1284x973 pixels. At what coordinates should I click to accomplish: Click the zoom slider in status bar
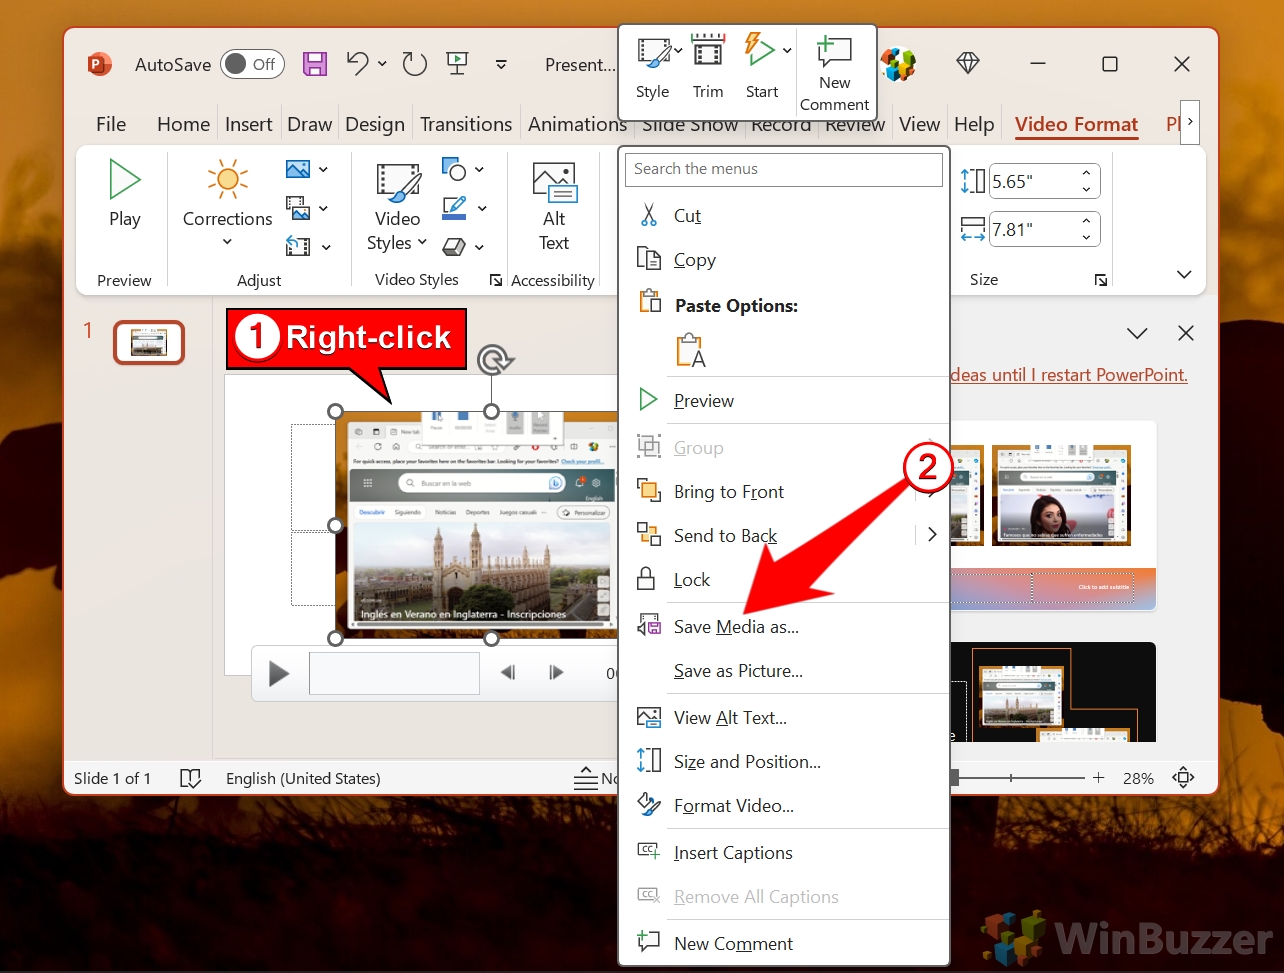click(x=1019, y=778)
